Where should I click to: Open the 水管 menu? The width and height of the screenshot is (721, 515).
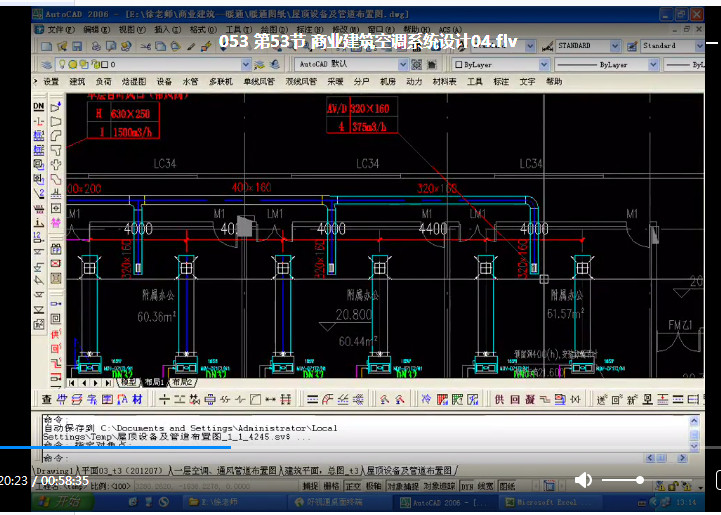coord(192,82)
